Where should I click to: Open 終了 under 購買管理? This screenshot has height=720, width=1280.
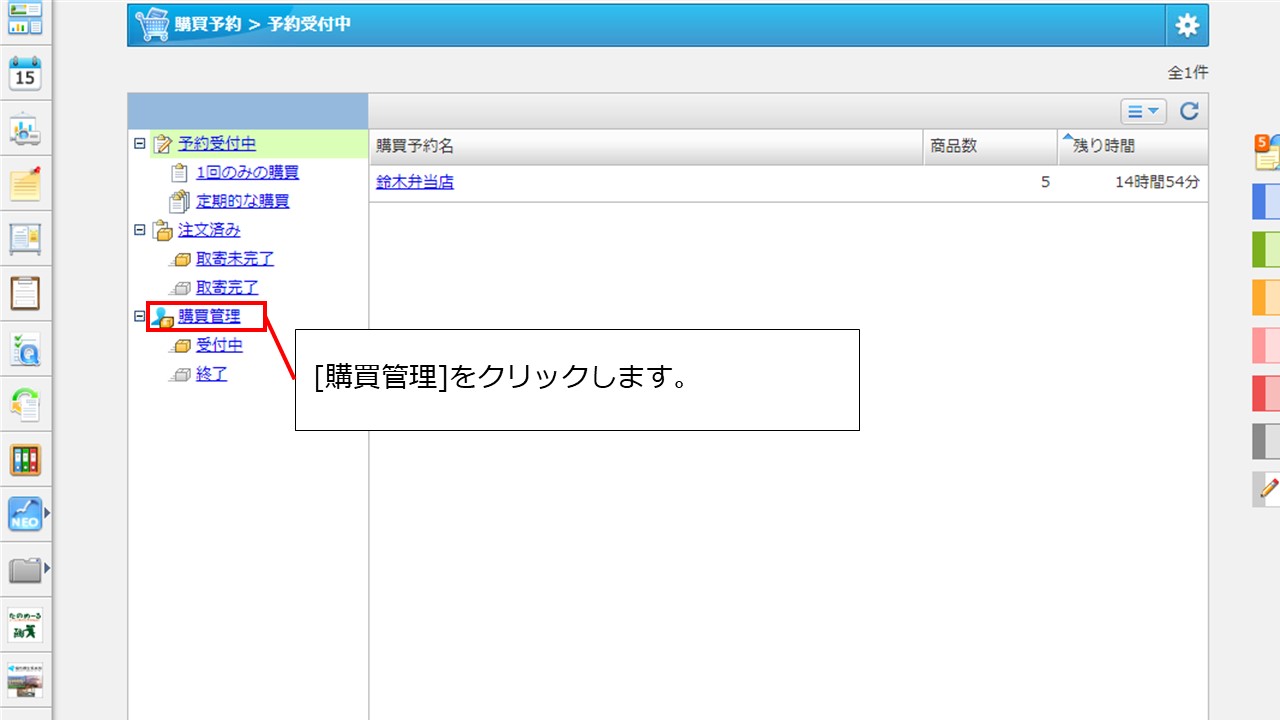coord(212,374)
